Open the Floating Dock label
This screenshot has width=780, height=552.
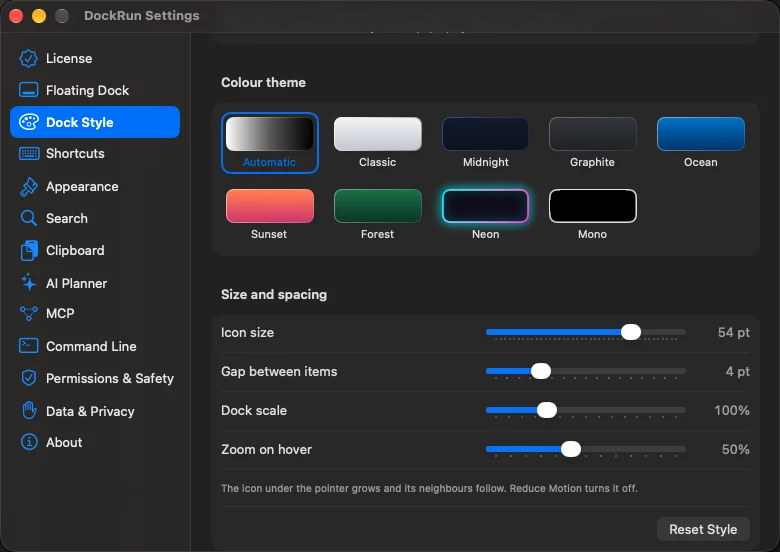[88, 91]
